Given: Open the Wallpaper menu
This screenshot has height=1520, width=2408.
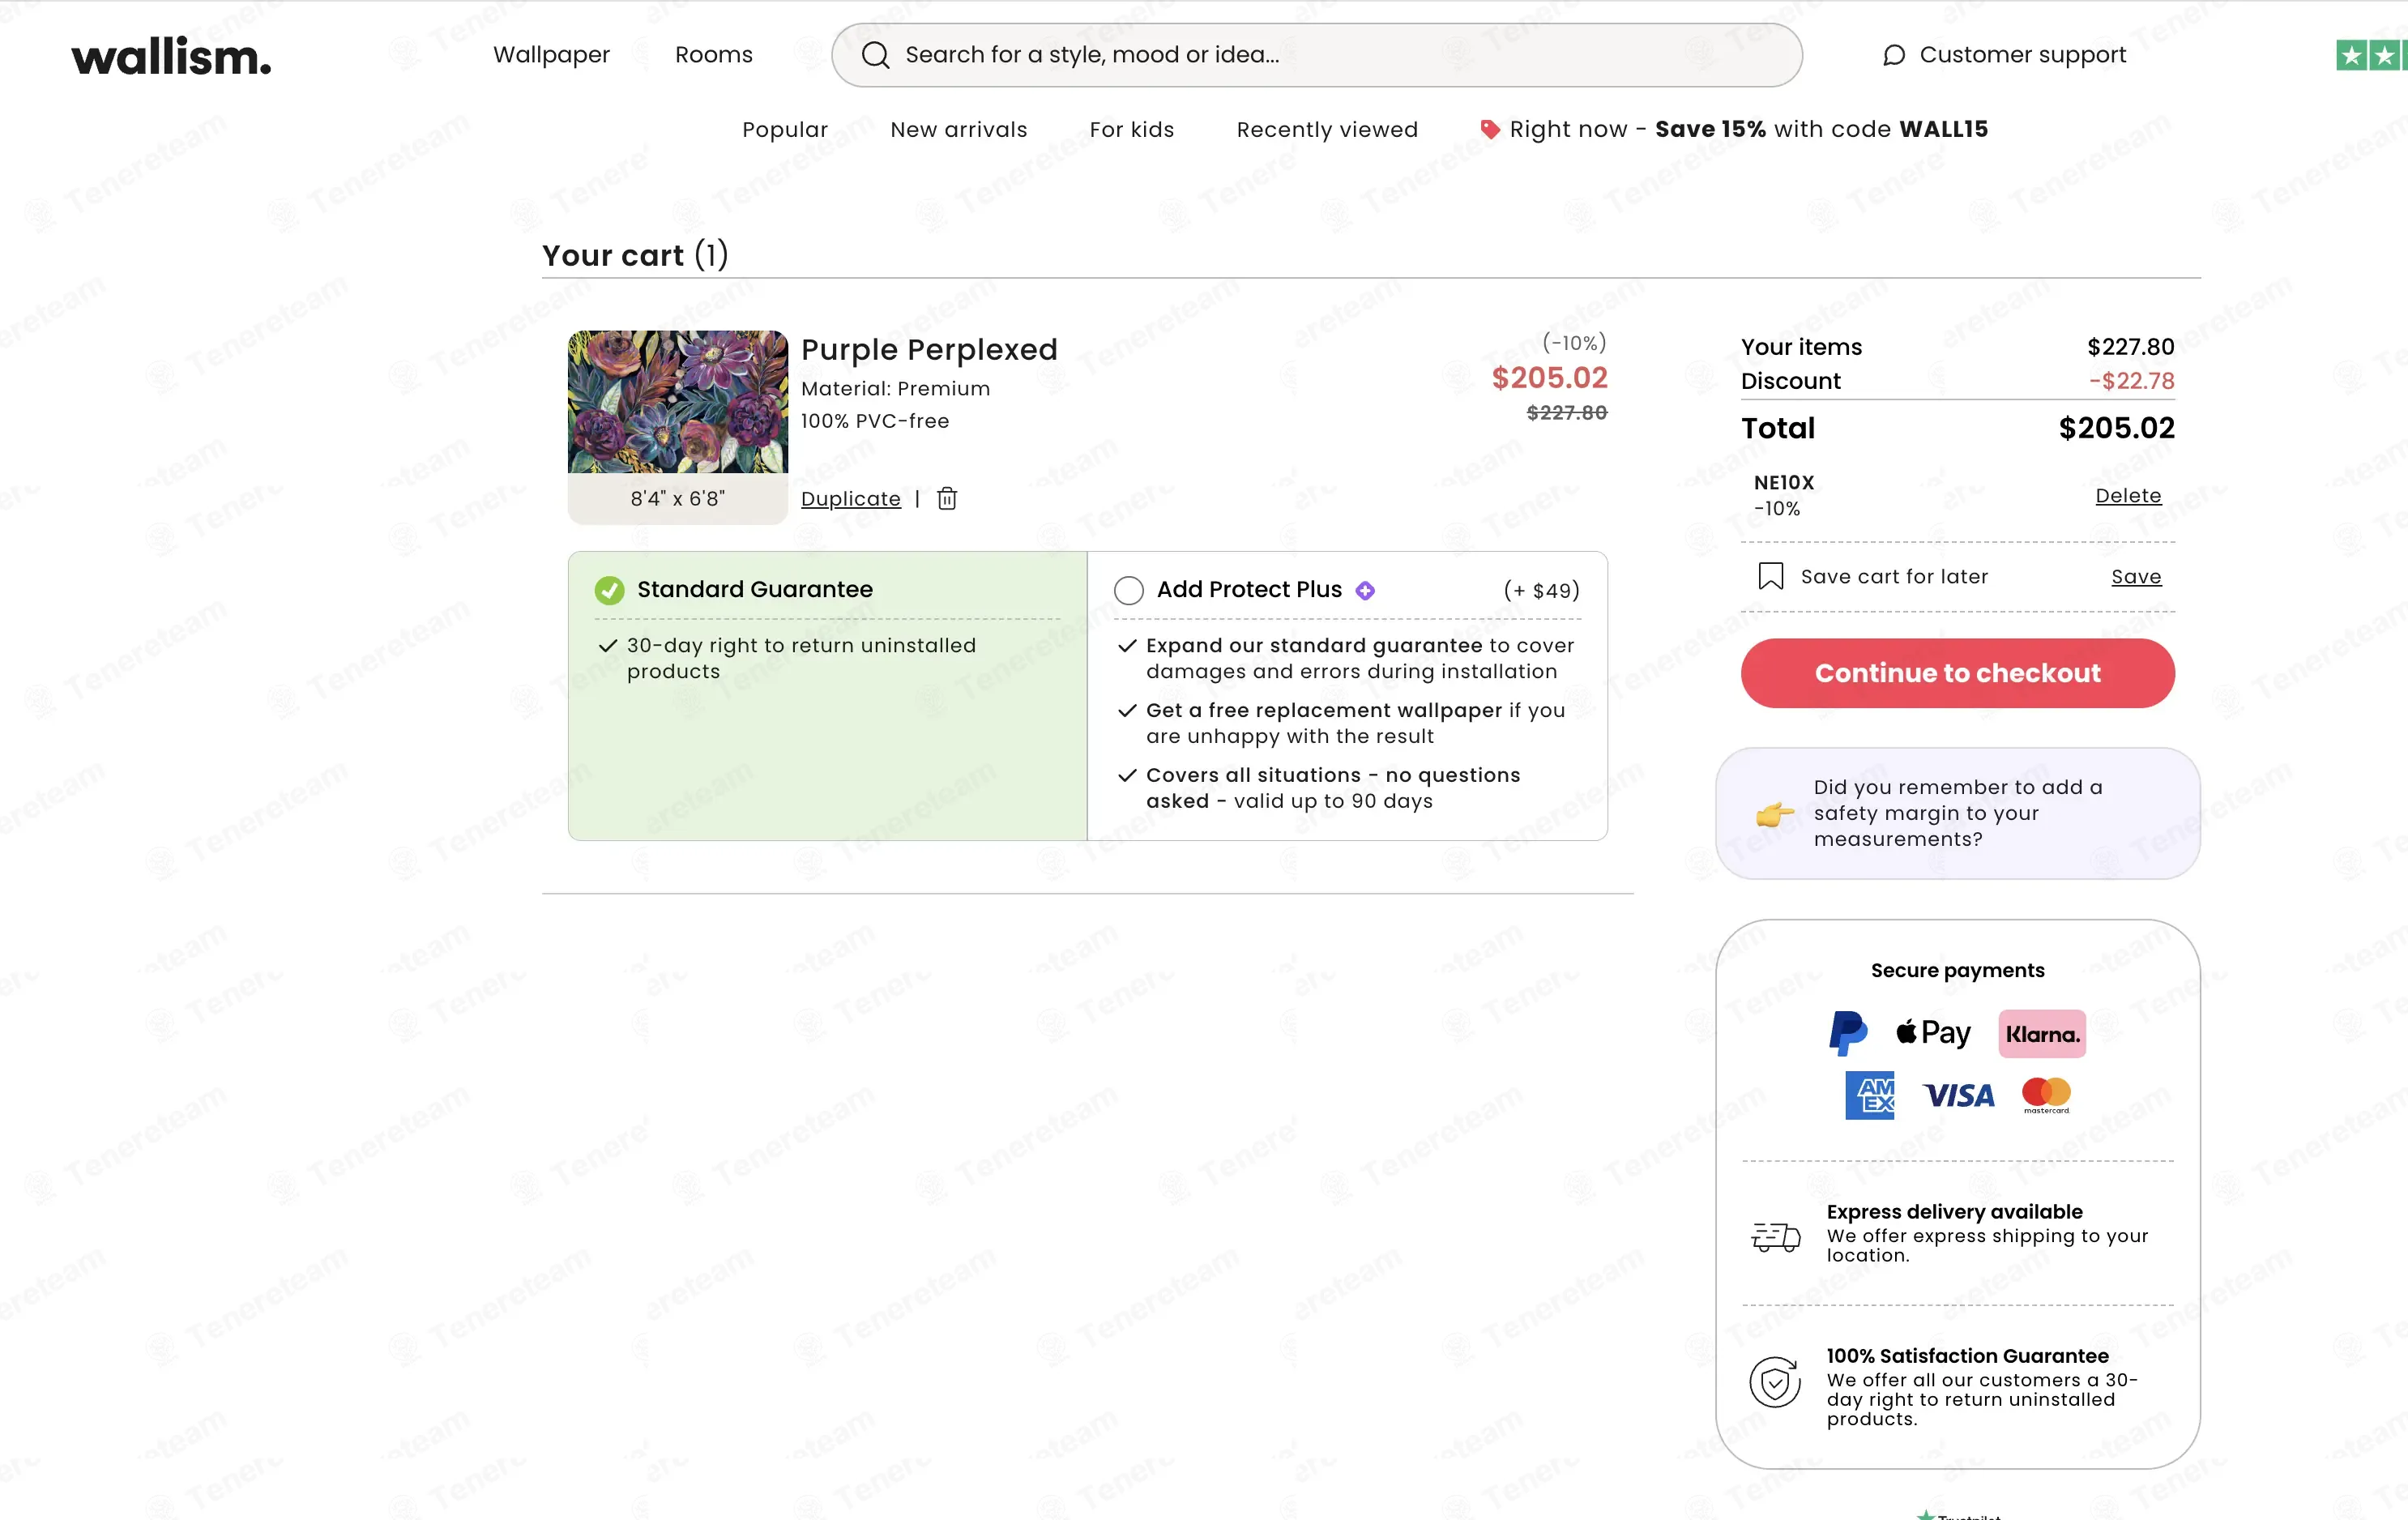Looking at the screenshot, I should click(551, 55).
